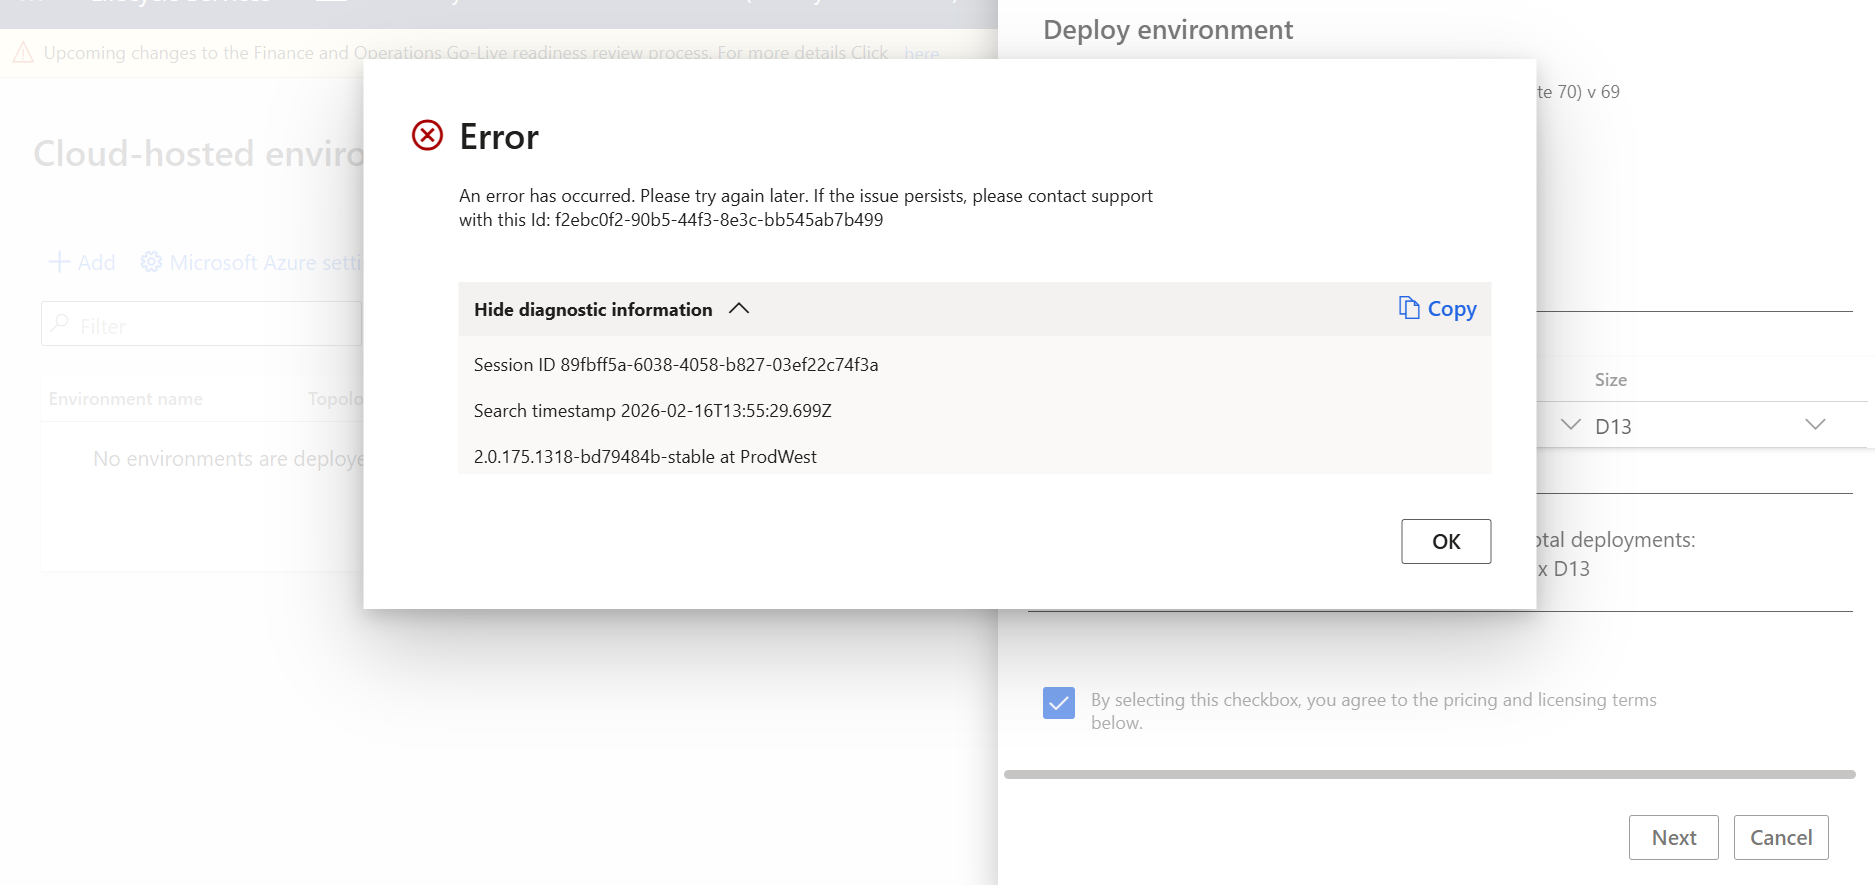
Task: Open Microsoft Azure settings
Action: 250,262
